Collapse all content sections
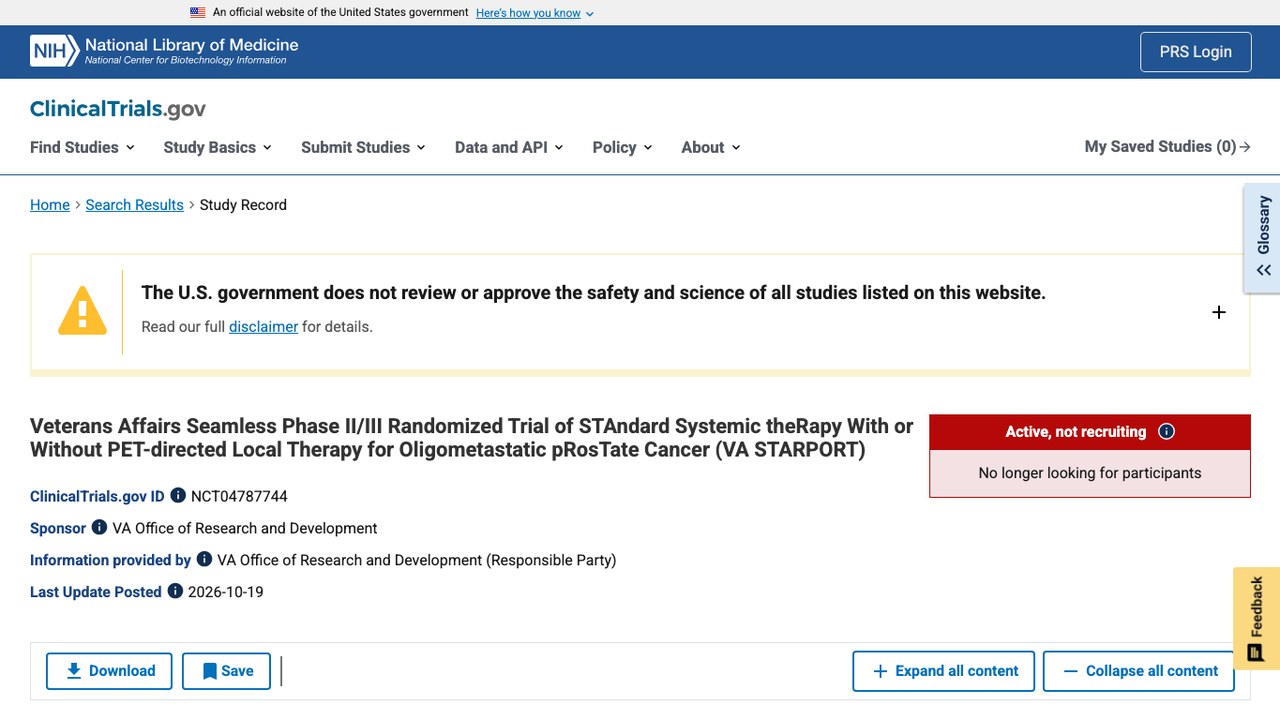This screenshot has width=1280, height=720. 1139,671
